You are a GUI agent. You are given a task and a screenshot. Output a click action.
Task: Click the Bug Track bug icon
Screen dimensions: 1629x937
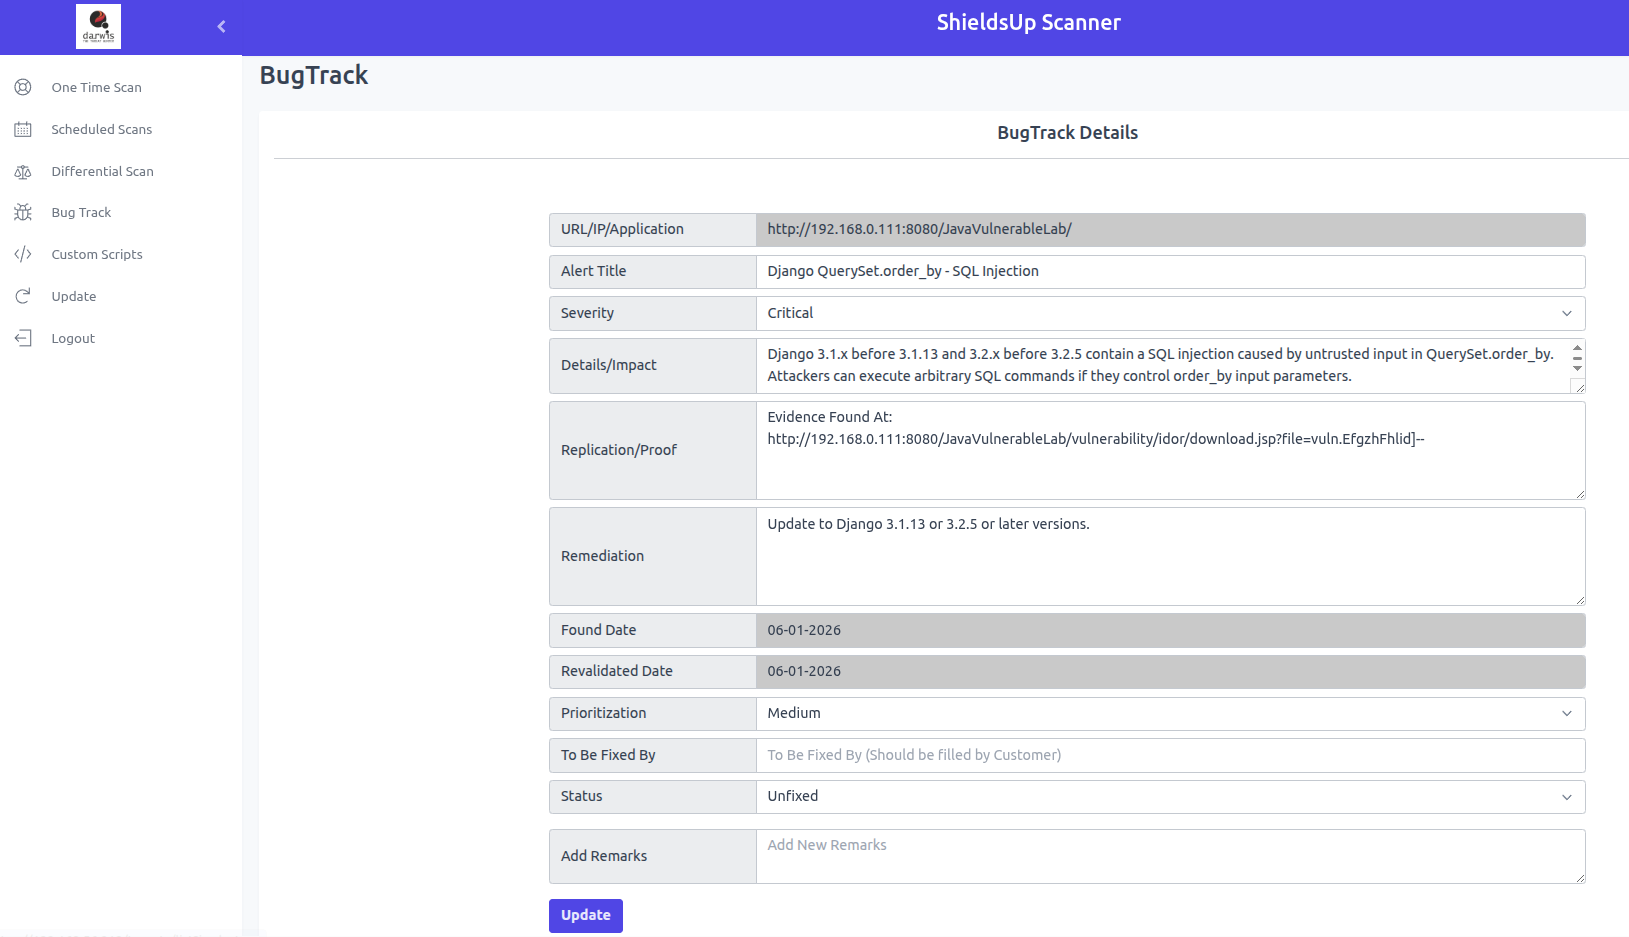tap(23, 212)
